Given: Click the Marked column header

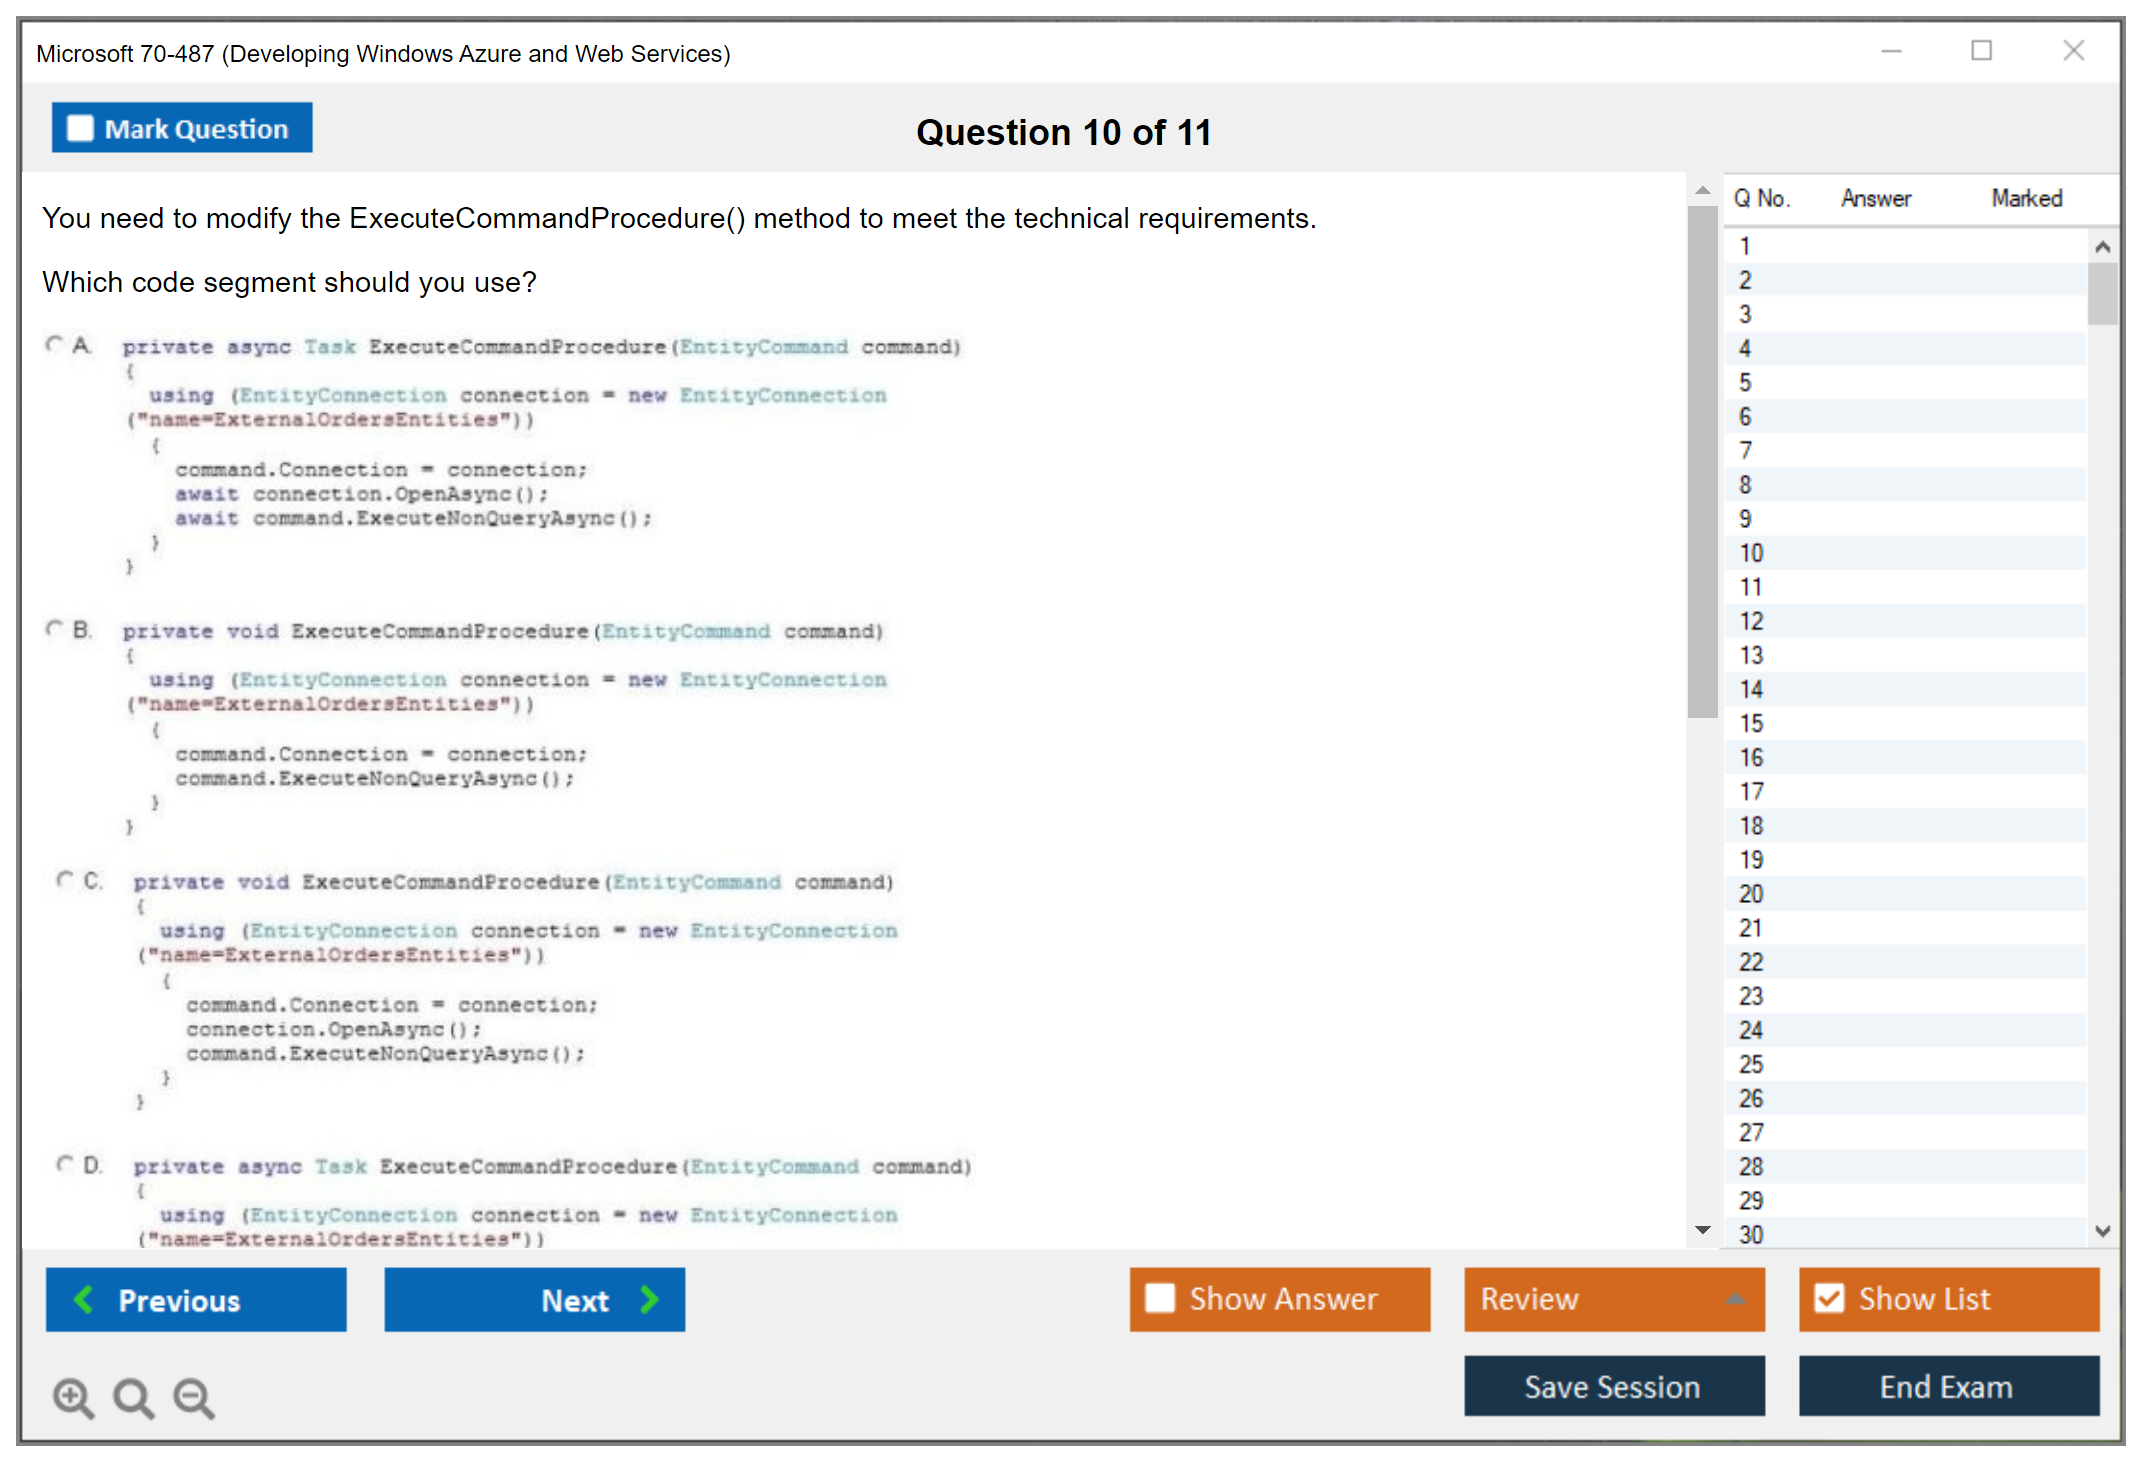Looking at the screenshot, I should coord(2026,198).
